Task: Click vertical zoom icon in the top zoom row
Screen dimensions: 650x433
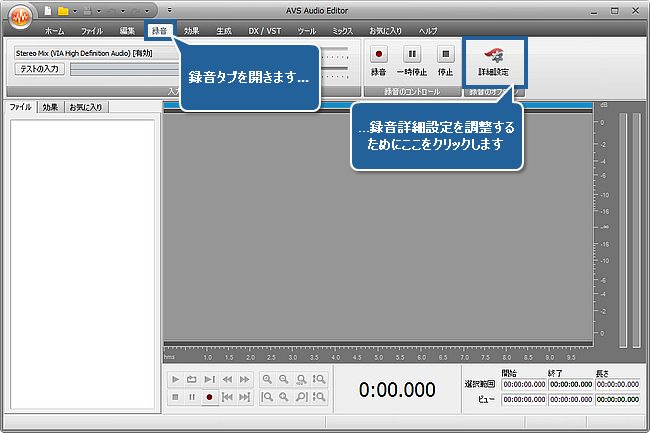Action: pyautogui.click(x=319, y=379)
